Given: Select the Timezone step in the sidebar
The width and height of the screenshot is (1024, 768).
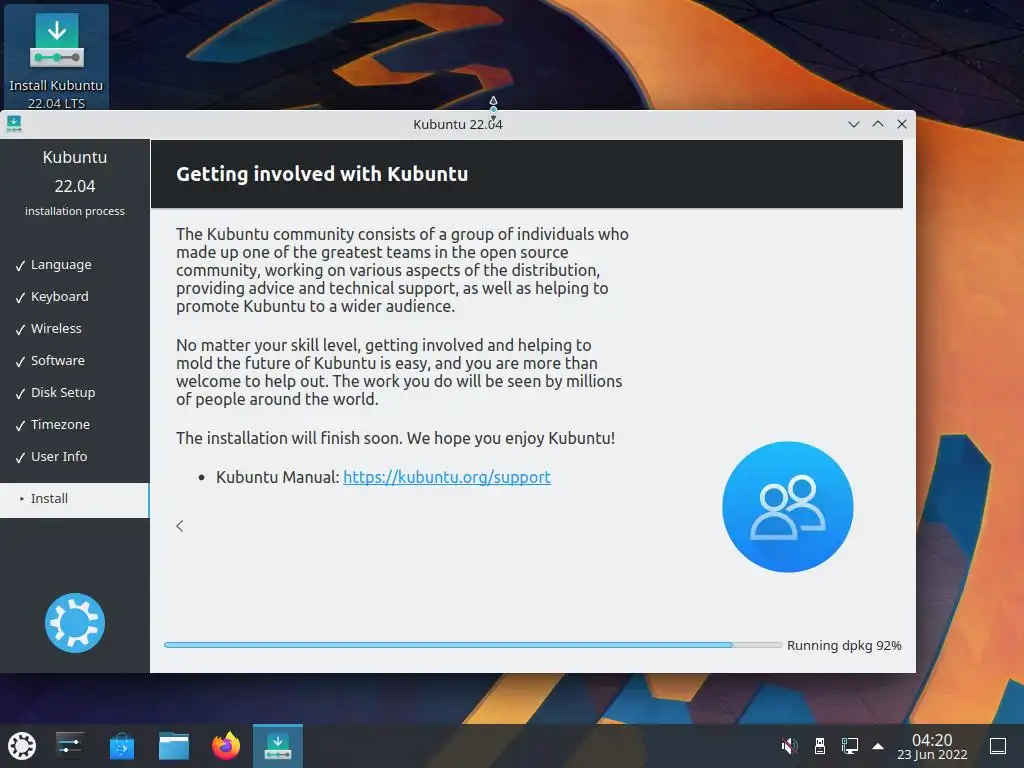Looking at the screenshot, I should [60, 424].
